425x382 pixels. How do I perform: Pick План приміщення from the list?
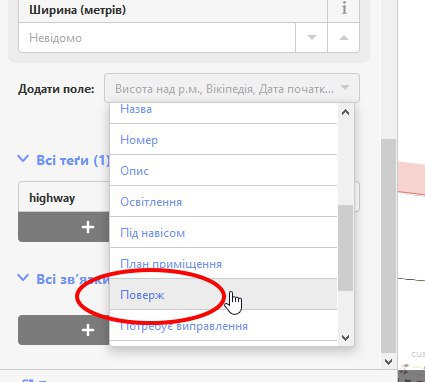point(223,263)
